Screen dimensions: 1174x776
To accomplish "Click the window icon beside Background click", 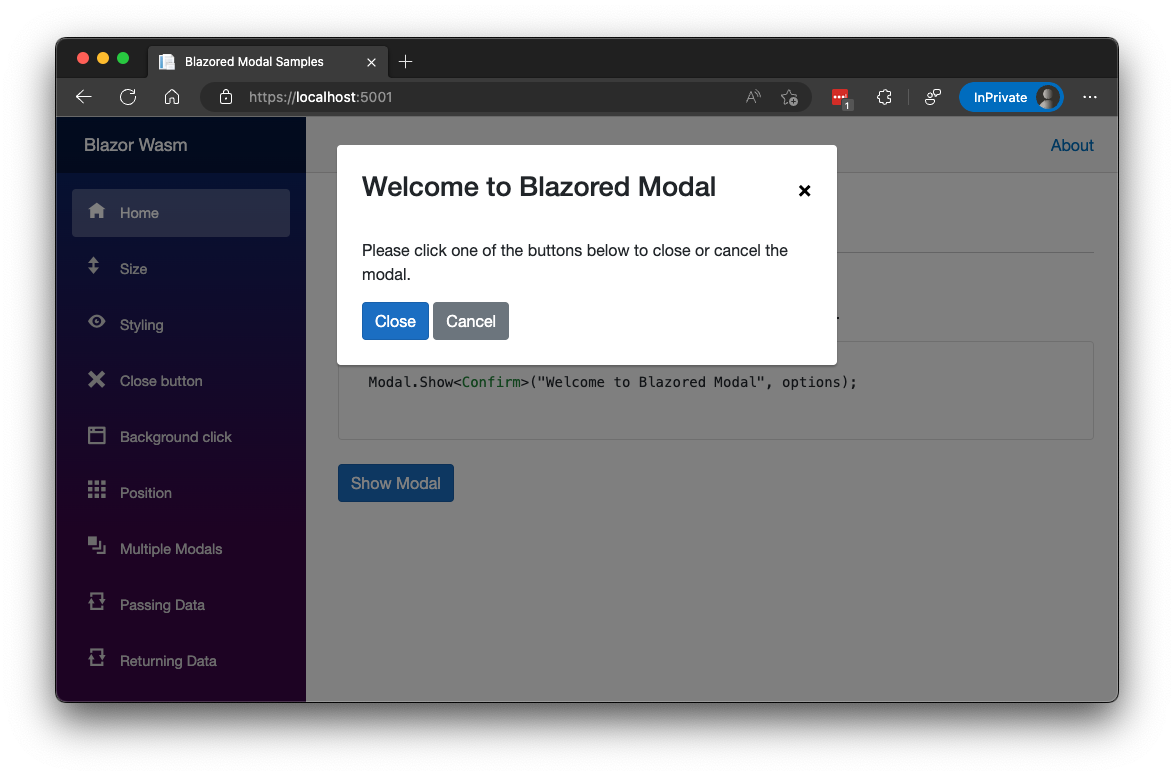I will tap(97, 435).
